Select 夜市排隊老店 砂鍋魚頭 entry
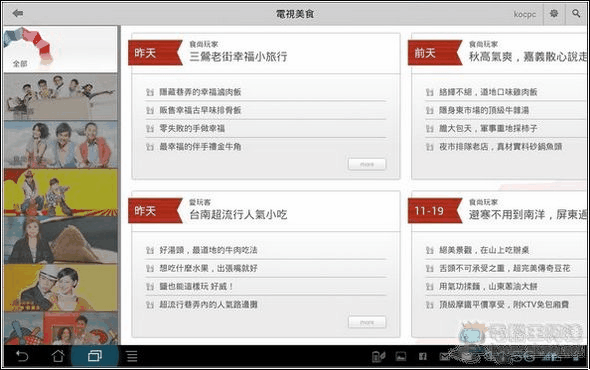 (x=500, y=146)
